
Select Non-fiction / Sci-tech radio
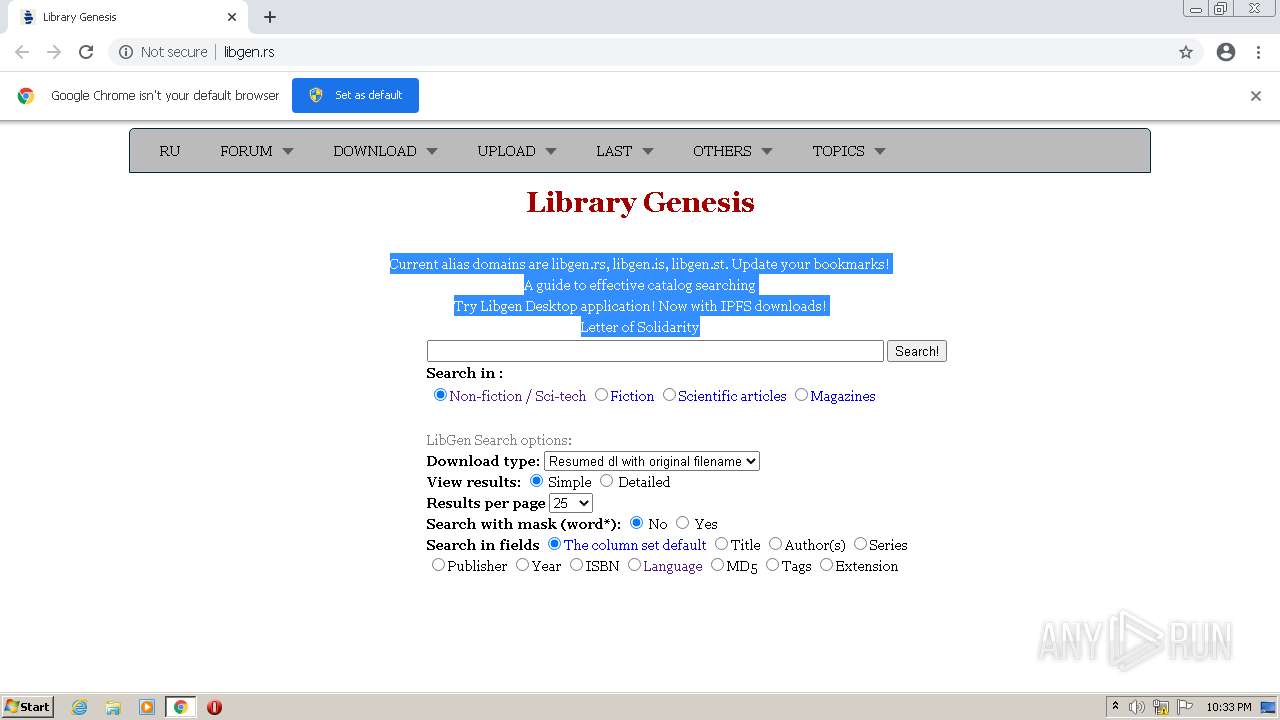click(440, 395)
